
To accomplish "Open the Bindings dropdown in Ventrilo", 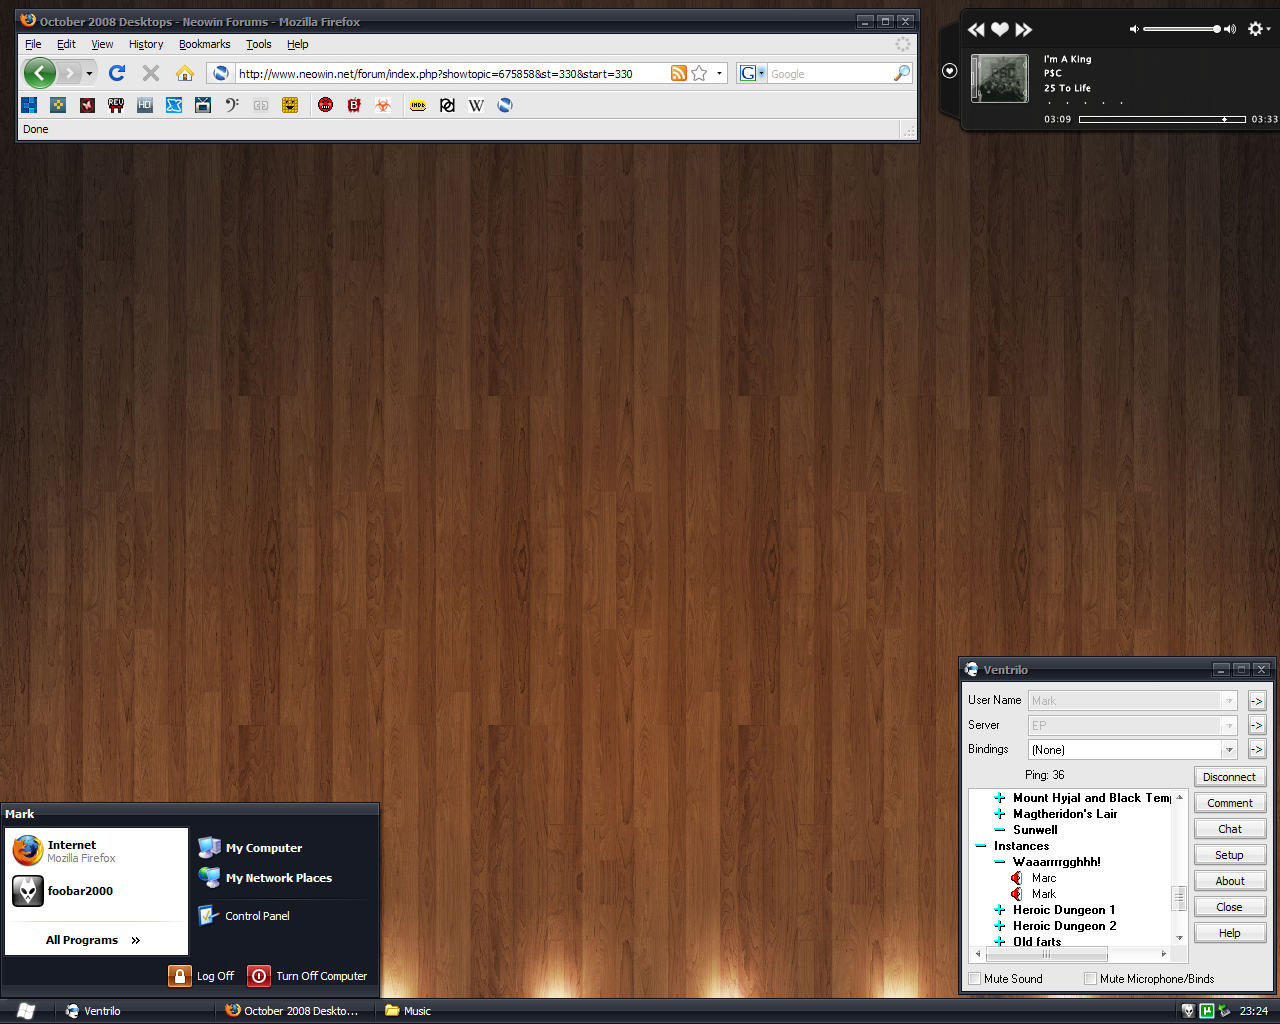I will (x=1229, y=750).
